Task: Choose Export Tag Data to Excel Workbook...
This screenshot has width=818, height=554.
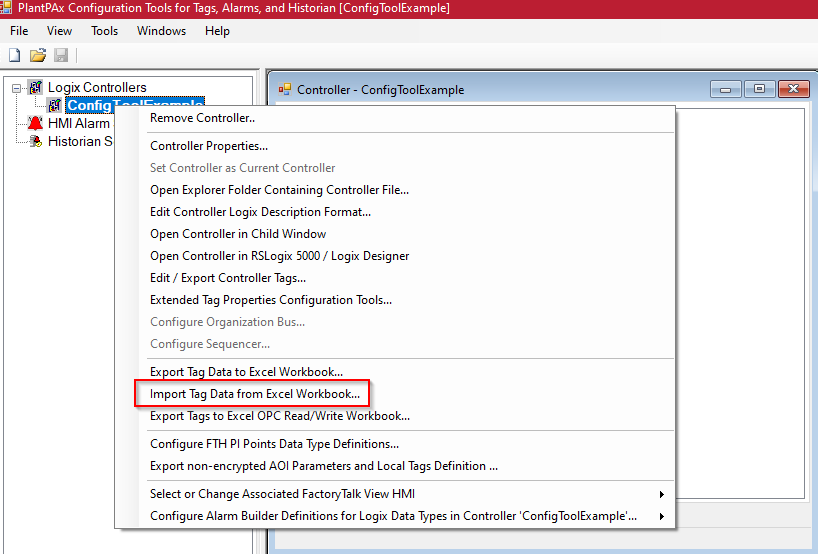Action: coord(246,372)
